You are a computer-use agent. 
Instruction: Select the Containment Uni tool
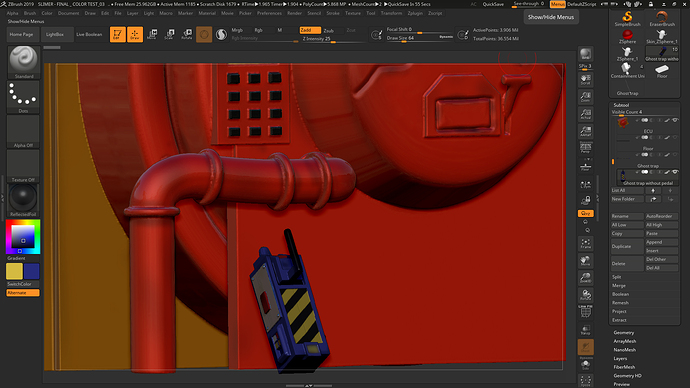pyautogui.click(x=628, y=71)
